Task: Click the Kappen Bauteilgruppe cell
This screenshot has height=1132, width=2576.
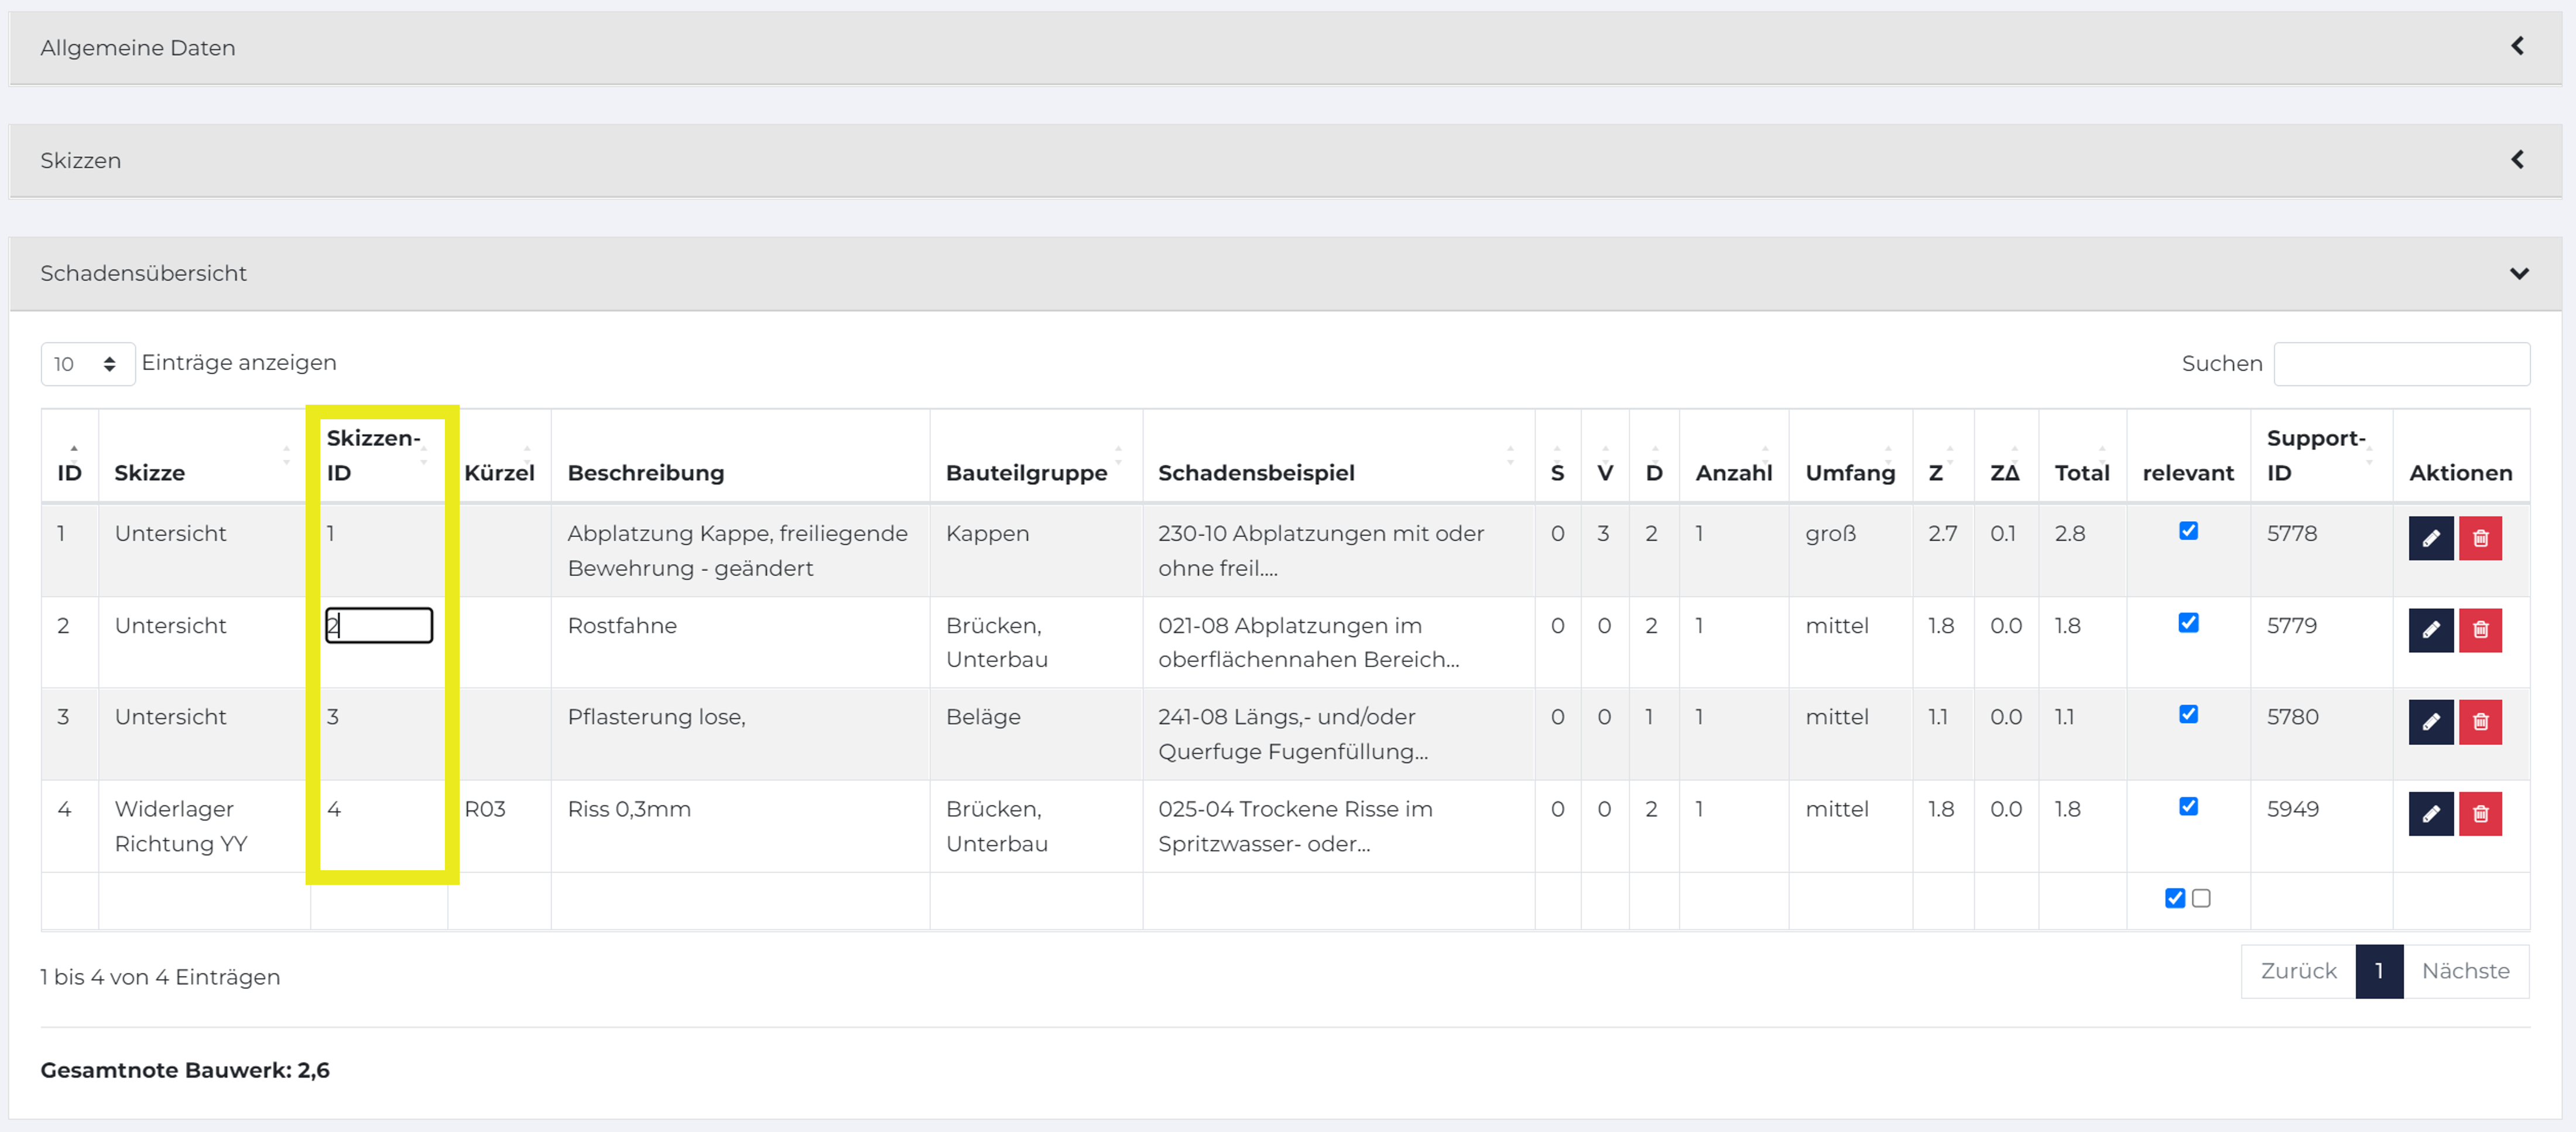Action: [x=1036, y=550]
